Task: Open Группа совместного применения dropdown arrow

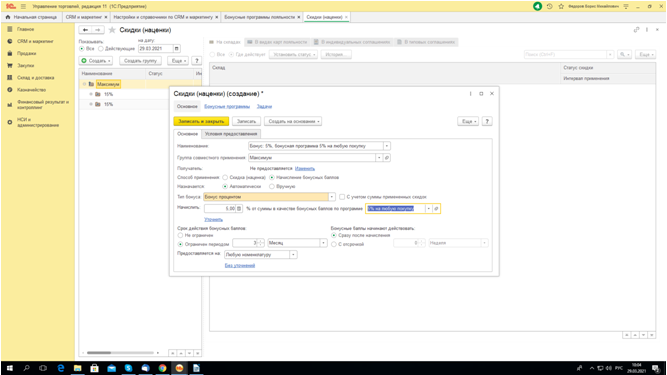Action: pos(379,158)
